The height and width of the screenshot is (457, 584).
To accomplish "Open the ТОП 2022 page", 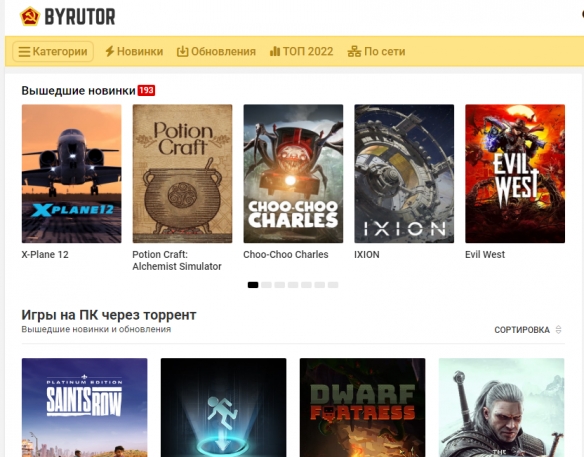I will pos(308,51).
